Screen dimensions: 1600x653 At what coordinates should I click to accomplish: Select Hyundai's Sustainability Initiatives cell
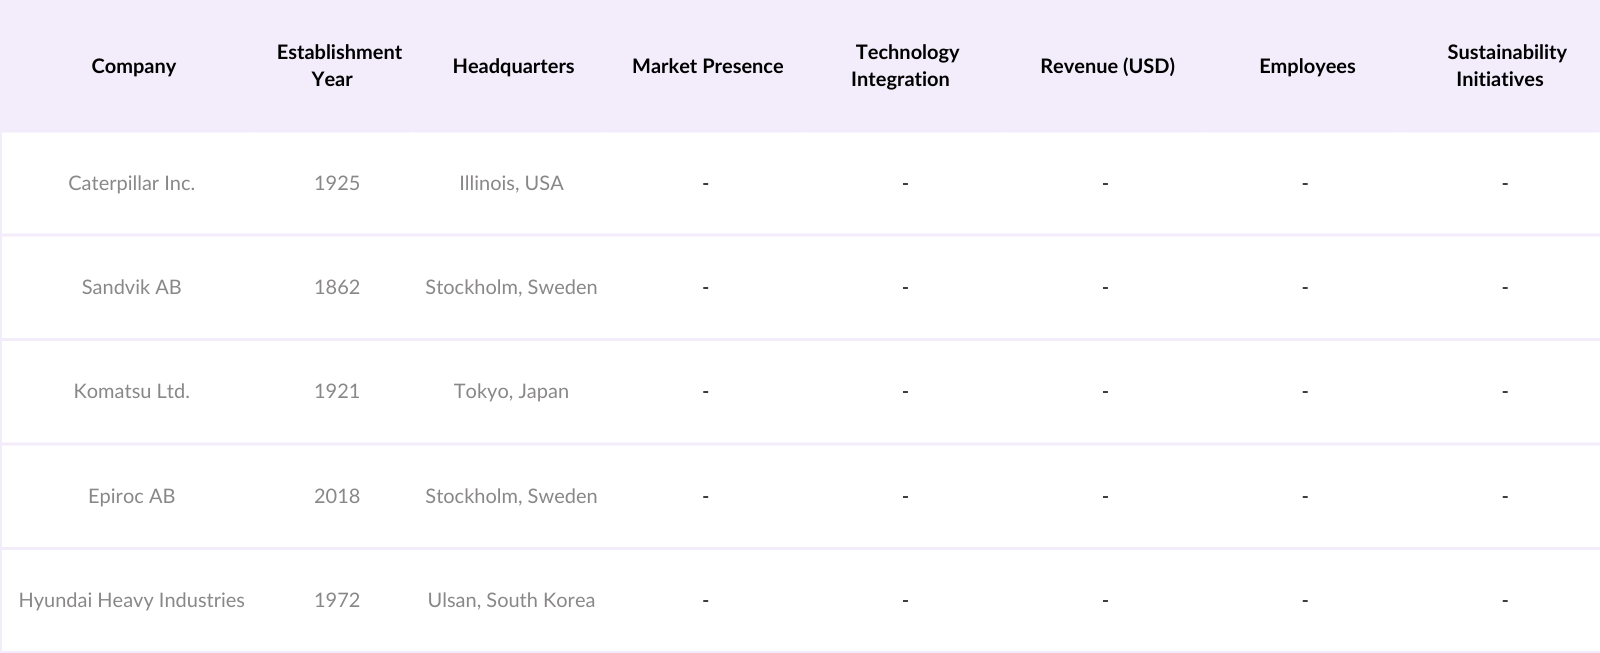pos(1505,600)
